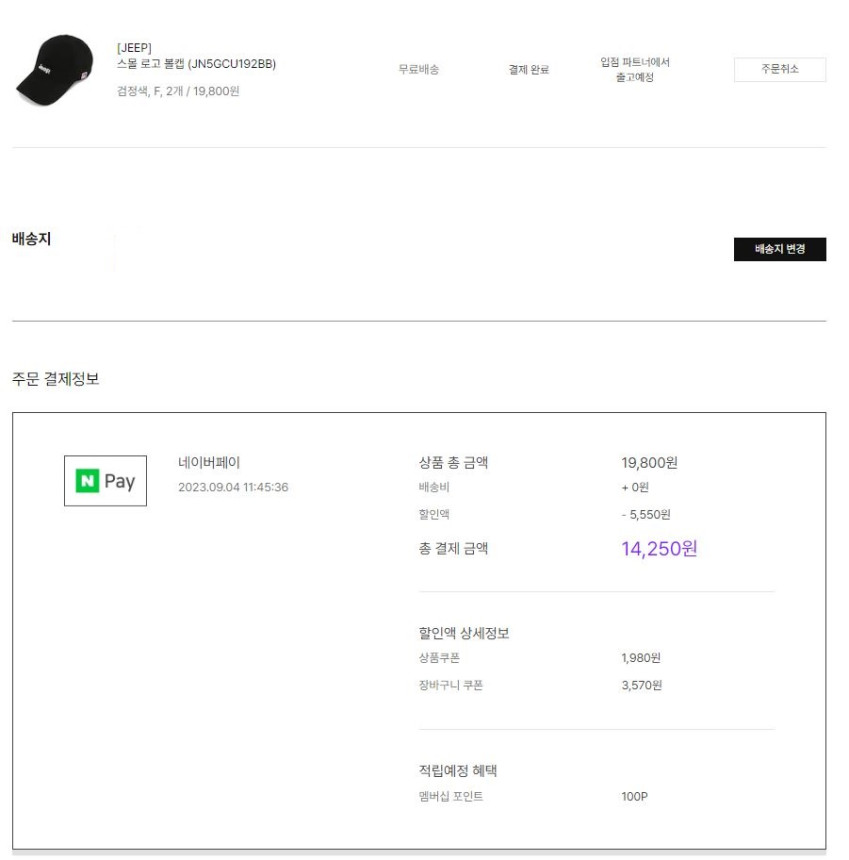Click the purple 14,250원 total amount
The image size is (849, 860).
click(659, 548)
